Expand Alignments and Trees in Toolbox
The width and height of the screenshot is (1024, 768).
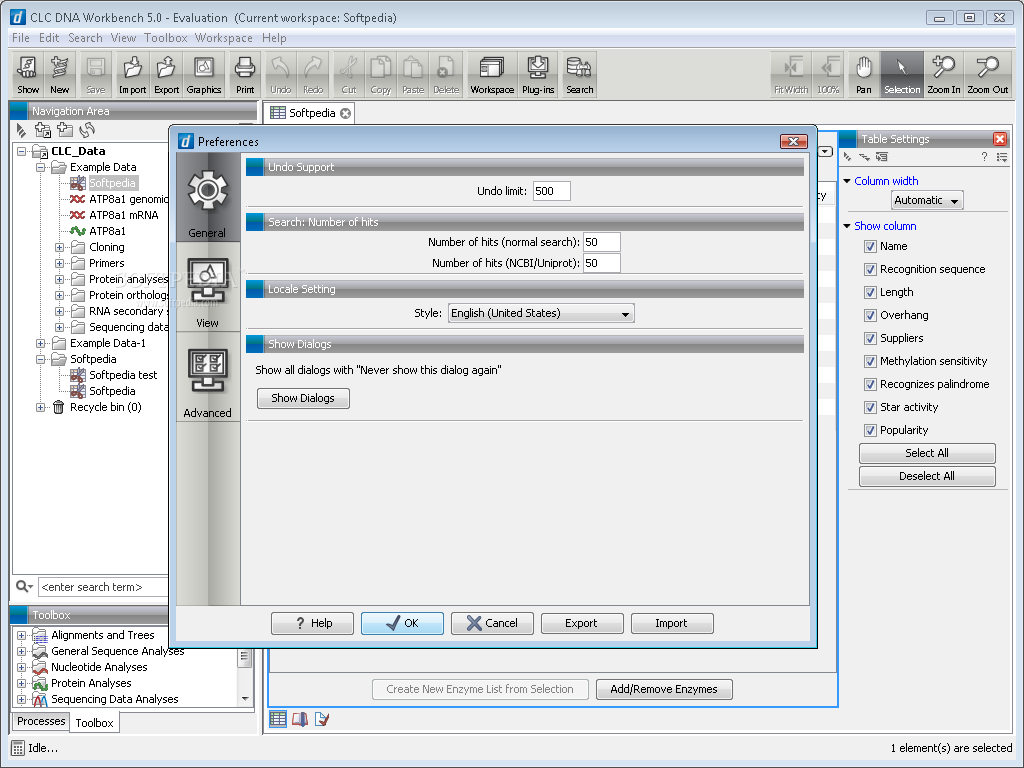point(22,635)
